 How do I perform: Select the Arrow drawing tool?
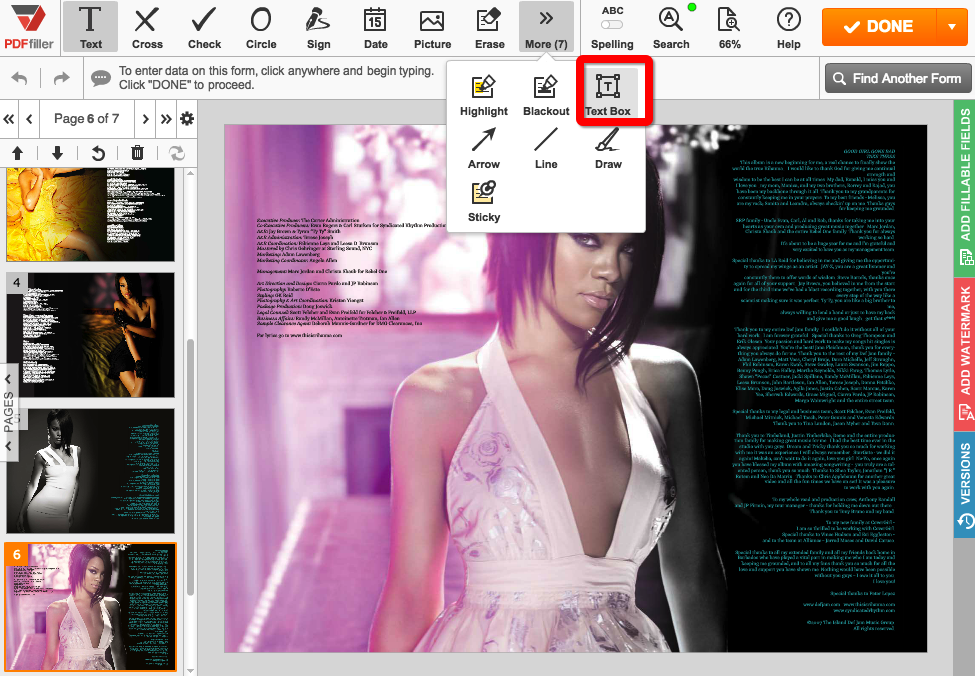484,147
